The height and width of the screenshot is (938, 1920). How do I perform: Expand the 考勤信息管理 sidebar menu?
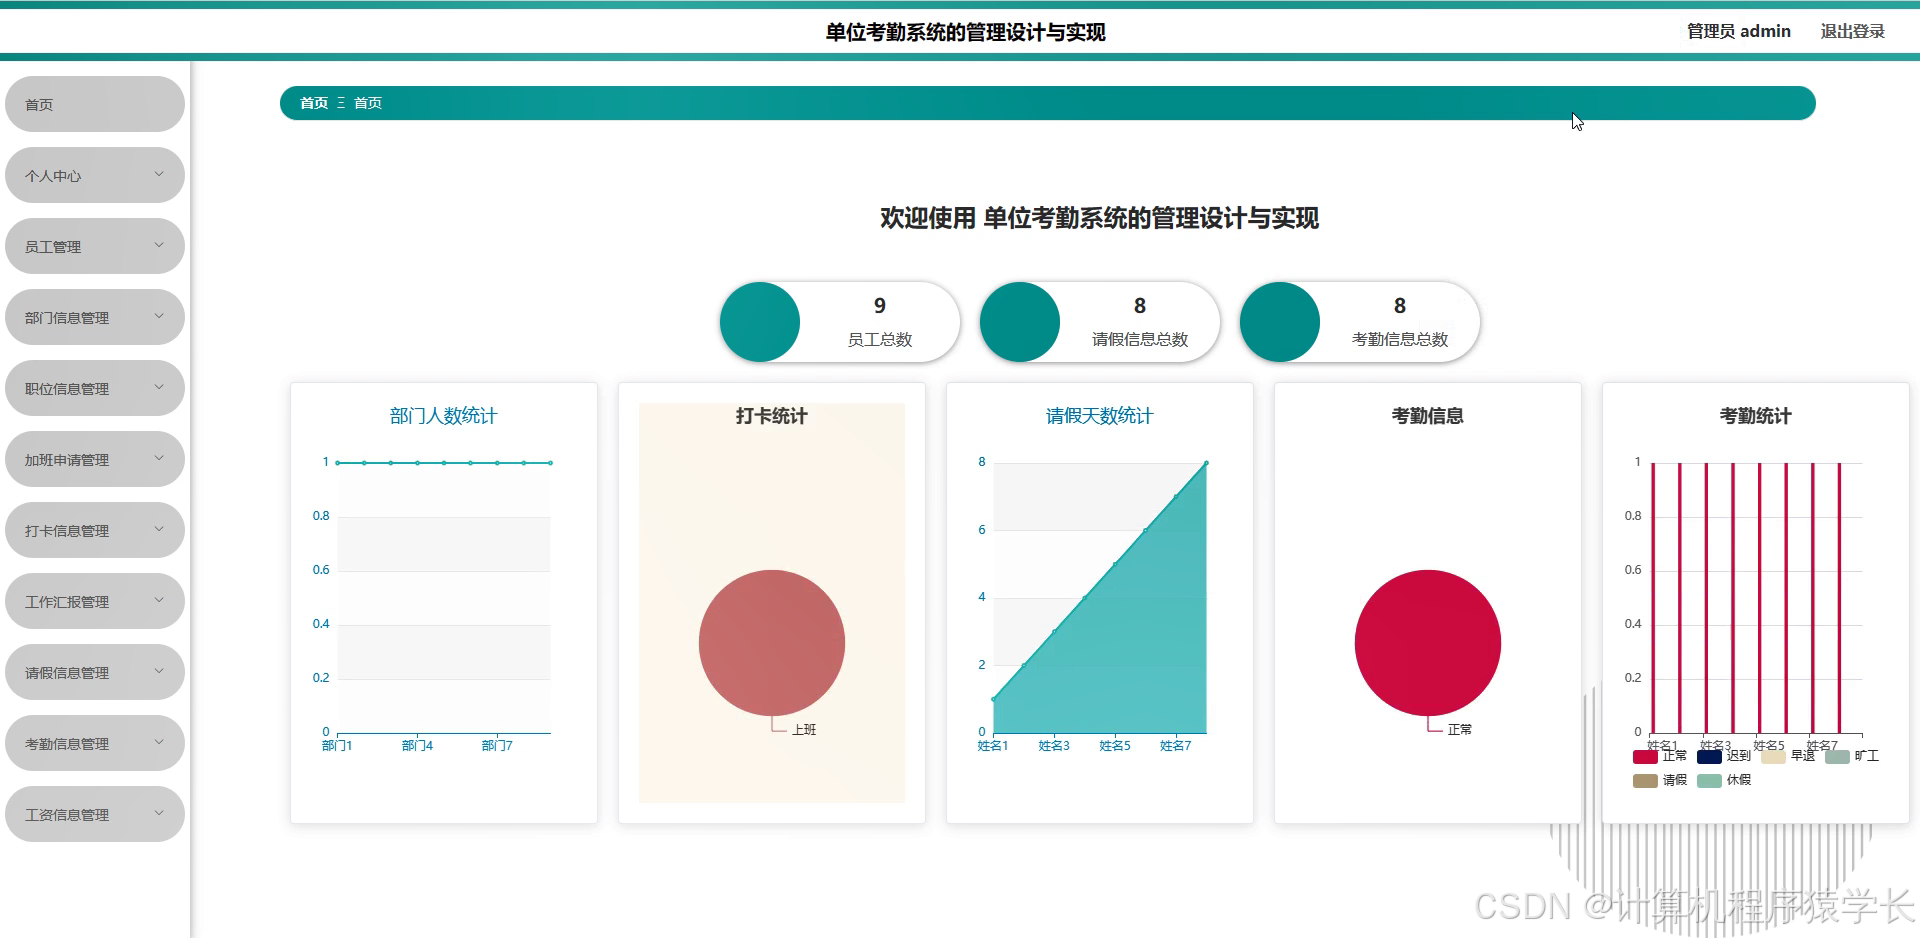coord(94,742)
